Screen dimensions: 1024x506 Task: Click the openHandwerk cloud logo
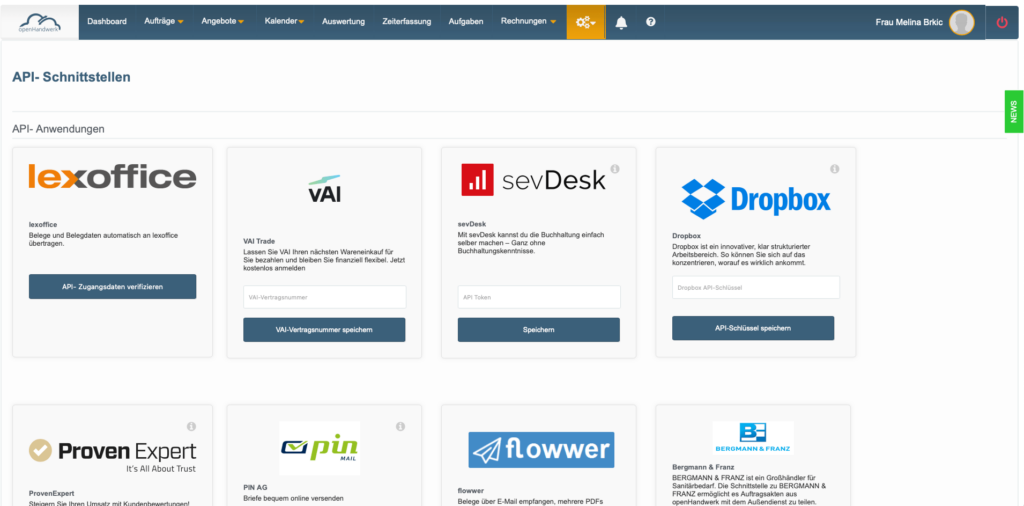[x=40, y=21]
